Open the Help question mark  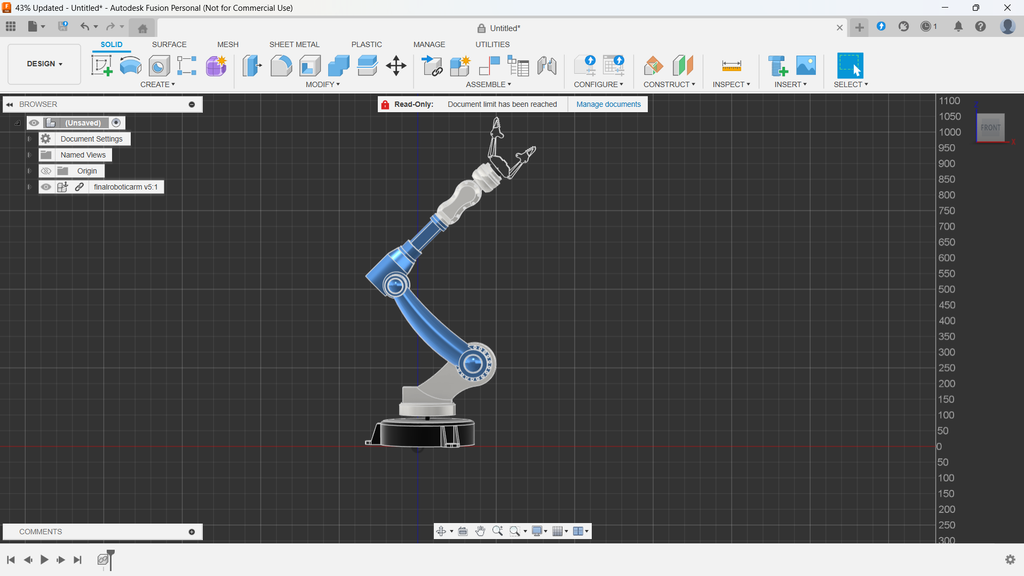tap(980, 27)
